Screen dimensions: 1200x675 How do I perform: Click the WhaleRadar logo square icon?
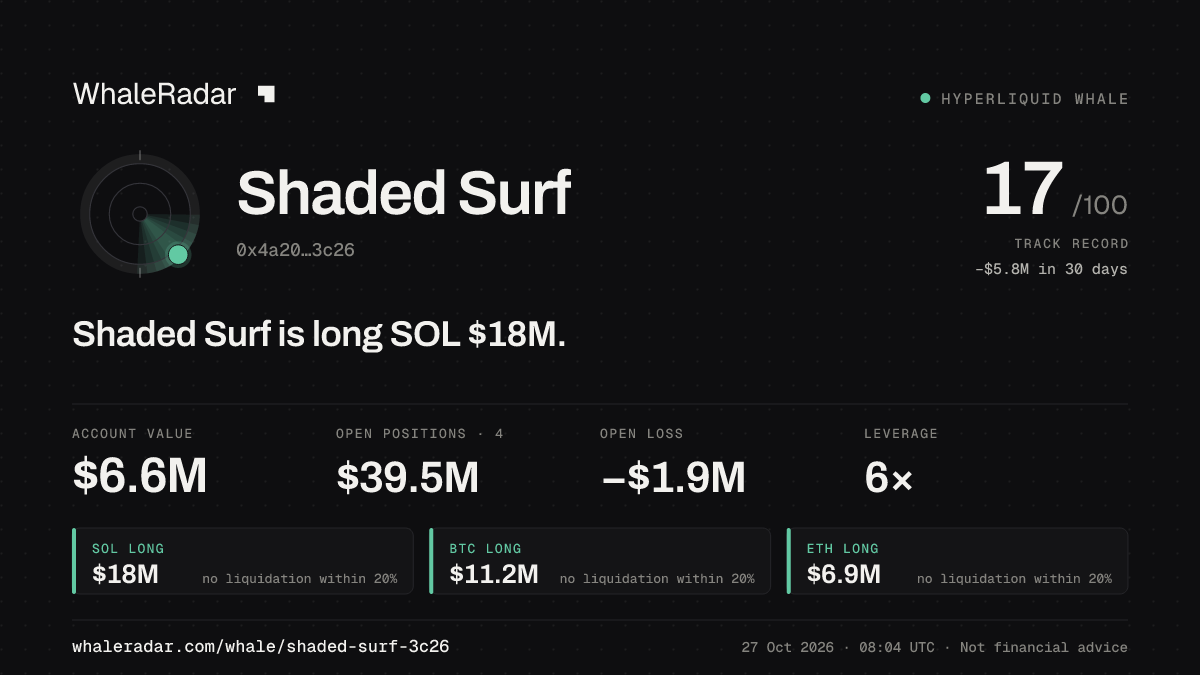(x=266, y=94)
